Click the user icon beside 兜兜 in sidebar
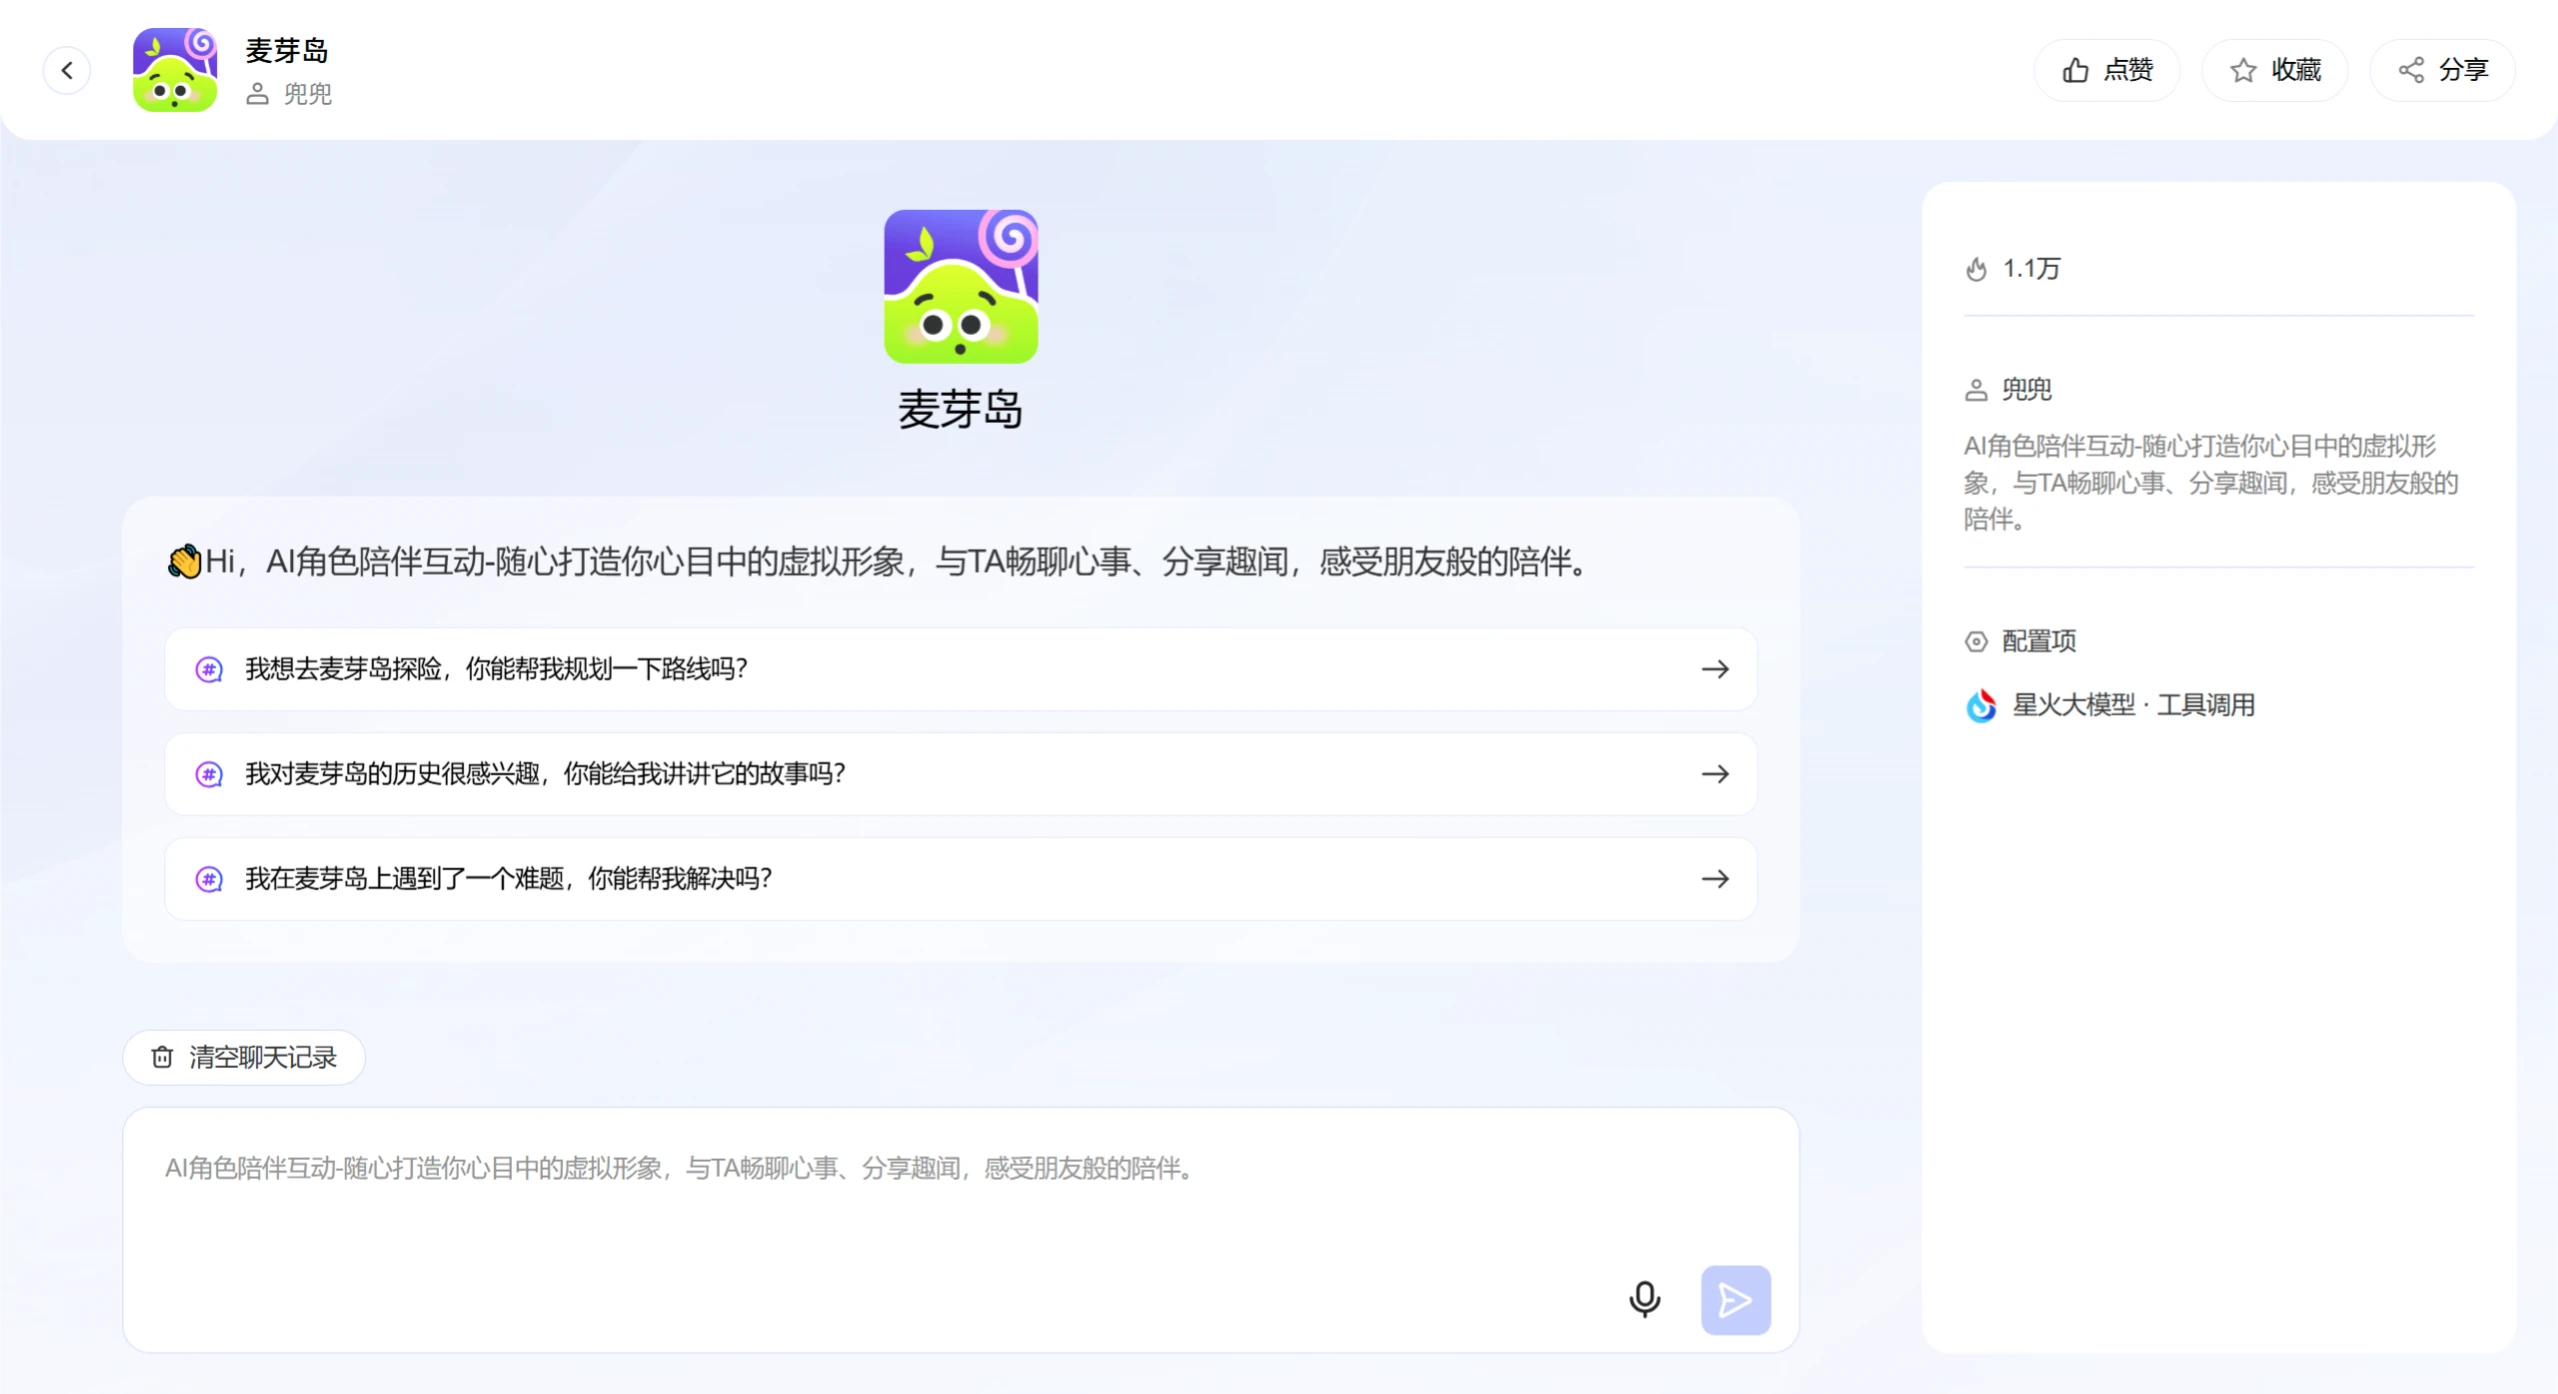The image size is (2558, 1394). point(1977,390)
